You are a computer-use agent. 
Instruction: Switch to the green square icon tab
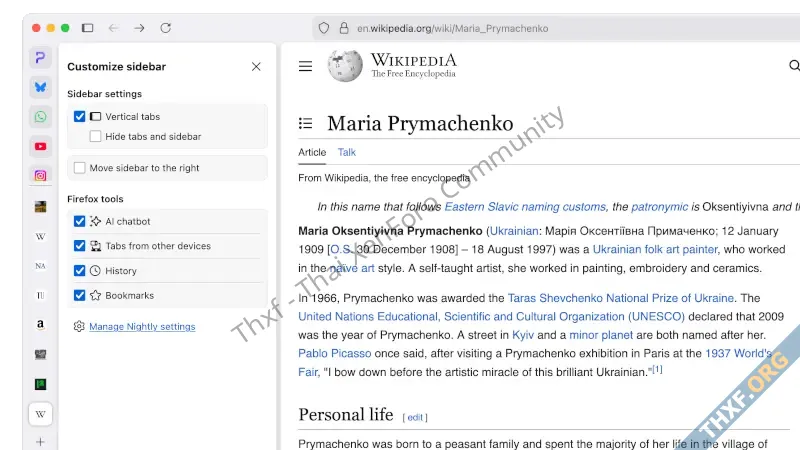[x=40, y=384]
